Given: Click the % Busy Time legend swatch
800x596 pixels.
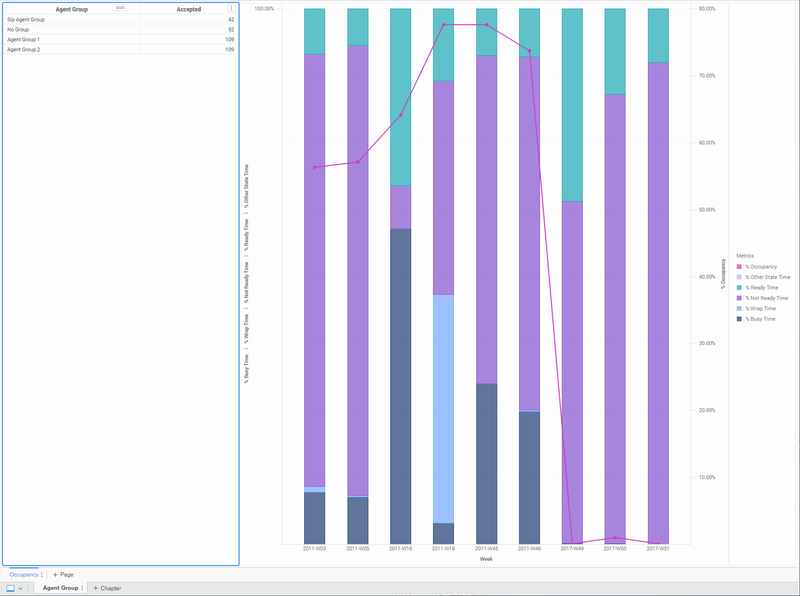Looking at the screenshot, I should [x=739, y=318].
